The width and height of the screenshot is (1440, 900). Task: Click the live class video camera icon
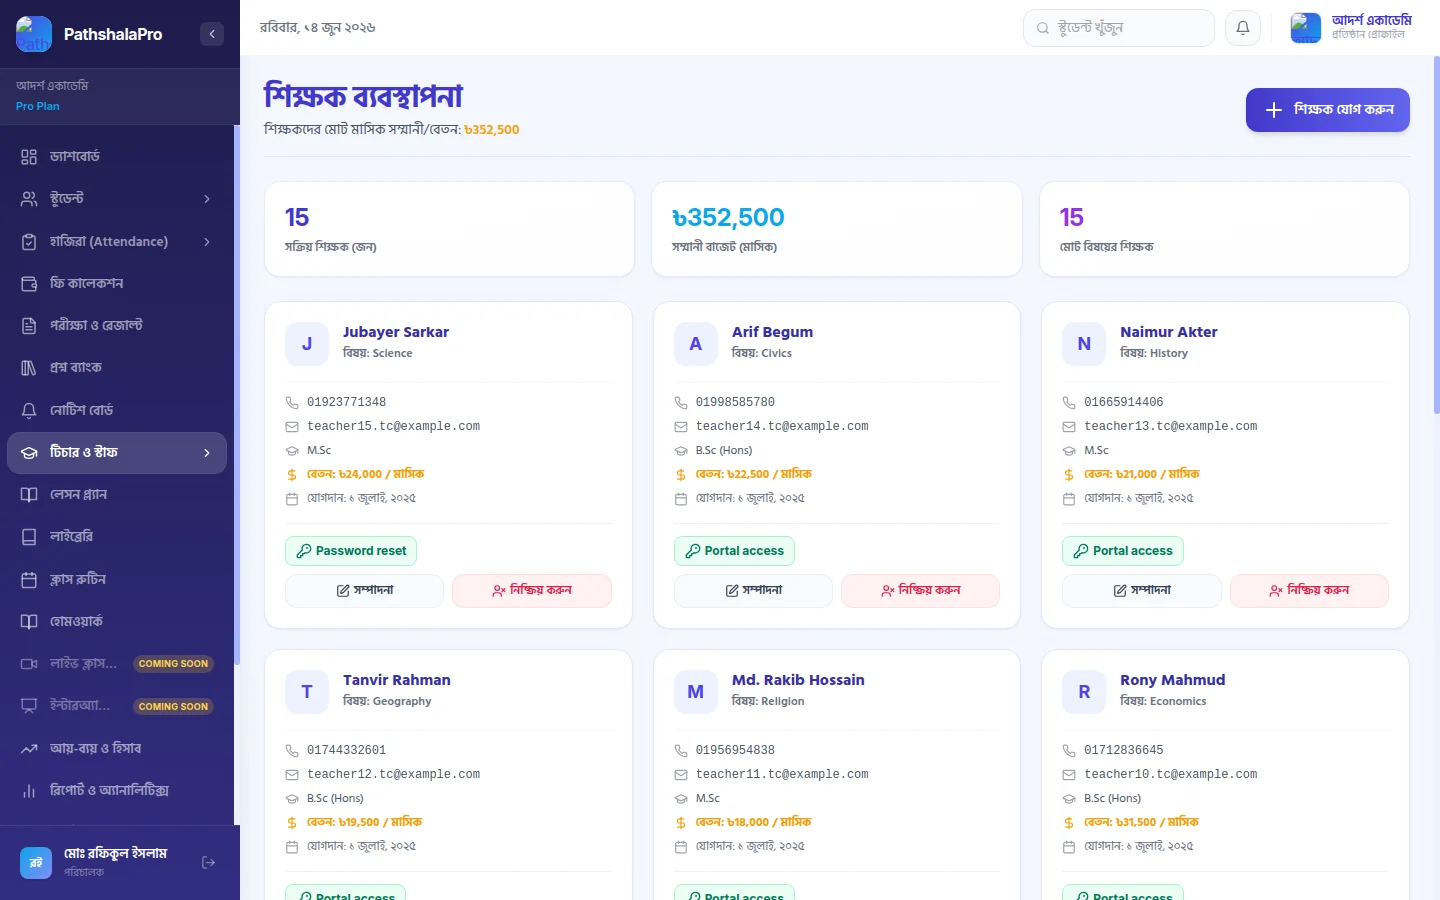tap(29, 664)
